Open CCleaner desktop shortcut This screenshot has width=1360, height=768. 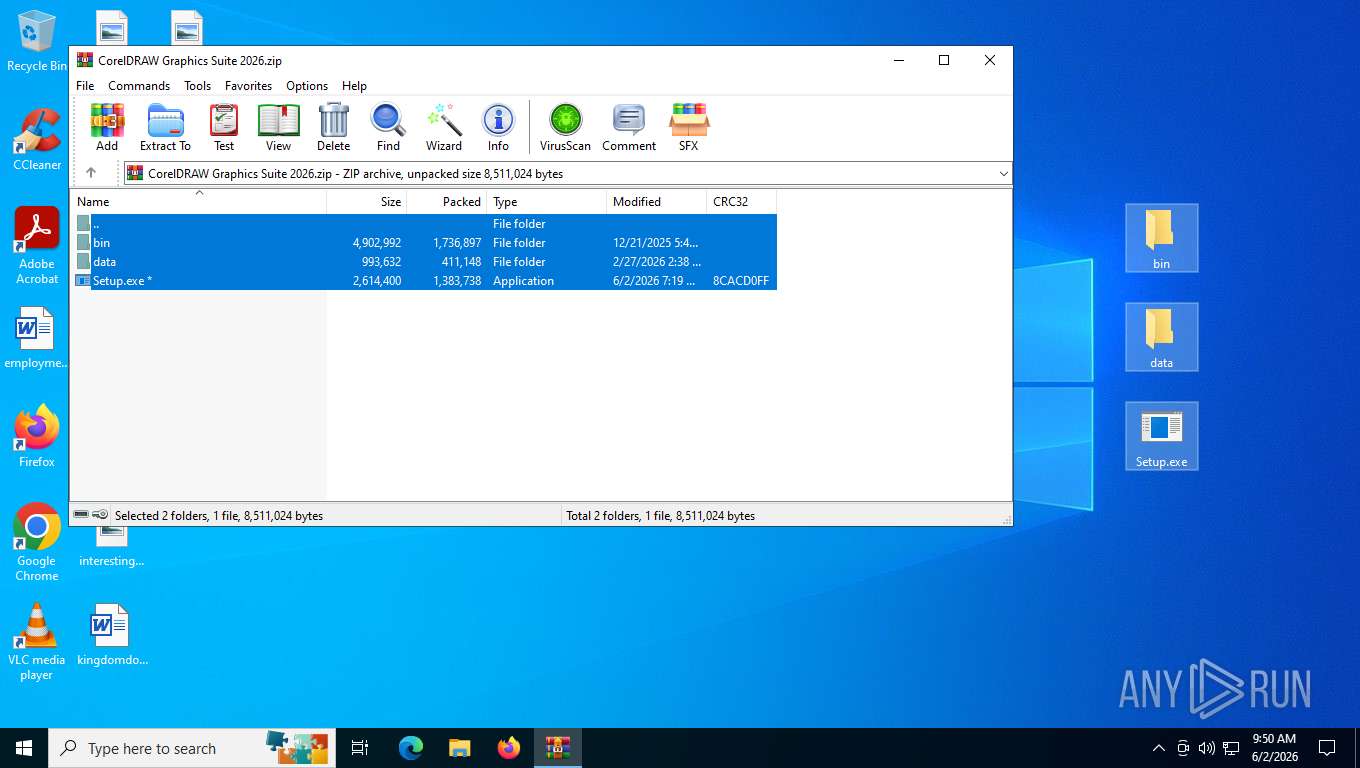pyautogui.click(x=37, y=139)
